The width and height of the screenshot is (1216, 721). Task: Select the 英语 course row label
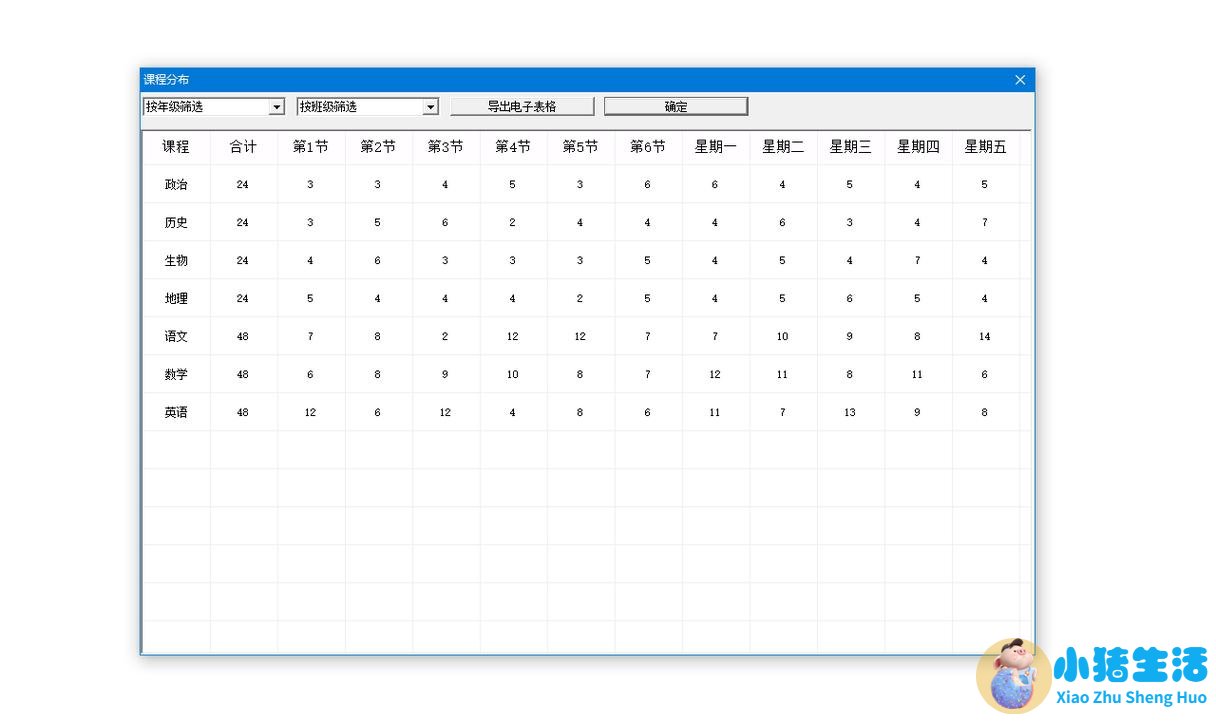176,412
